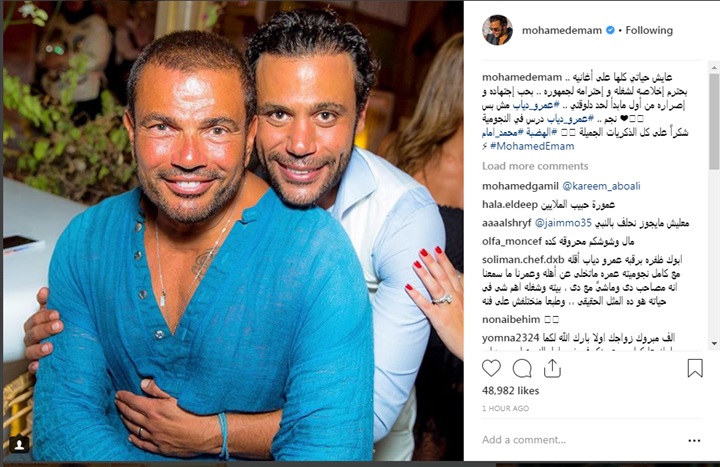Expand Load more comments
The height and width of the screenshot is (467, 720).
[535, 166]
